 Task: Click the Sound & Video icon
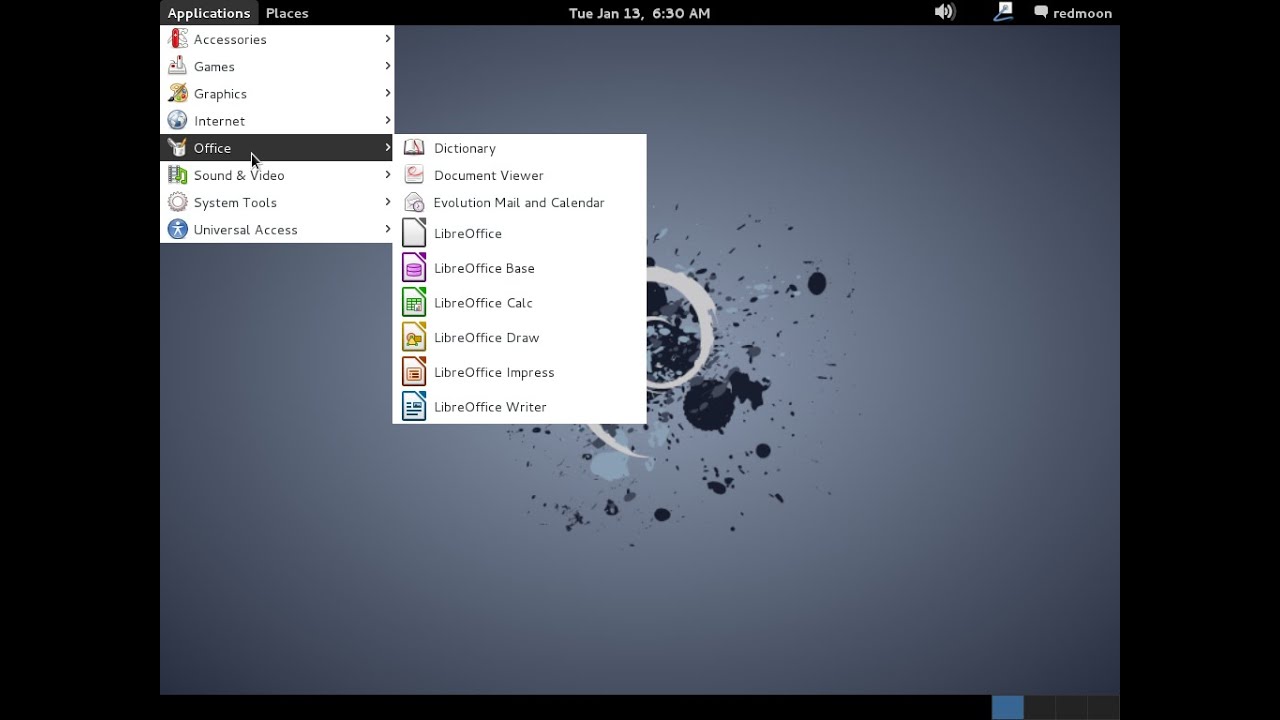178,175
